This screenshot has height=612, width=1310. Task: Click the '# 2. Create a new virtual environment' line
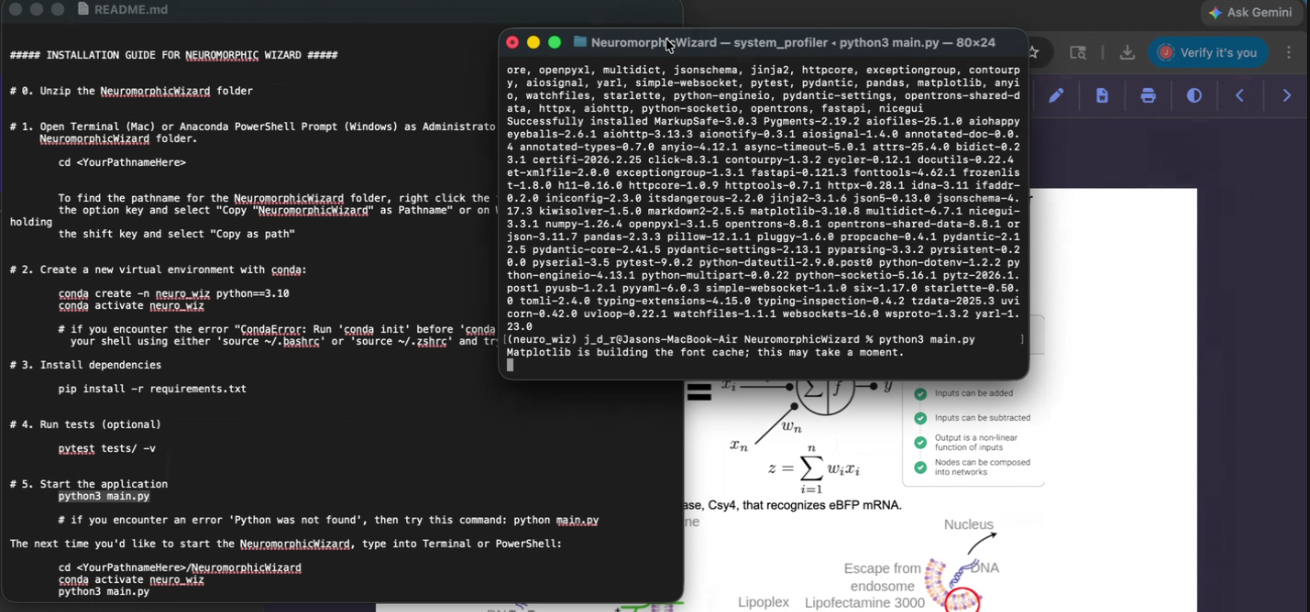tap(158, 270)
